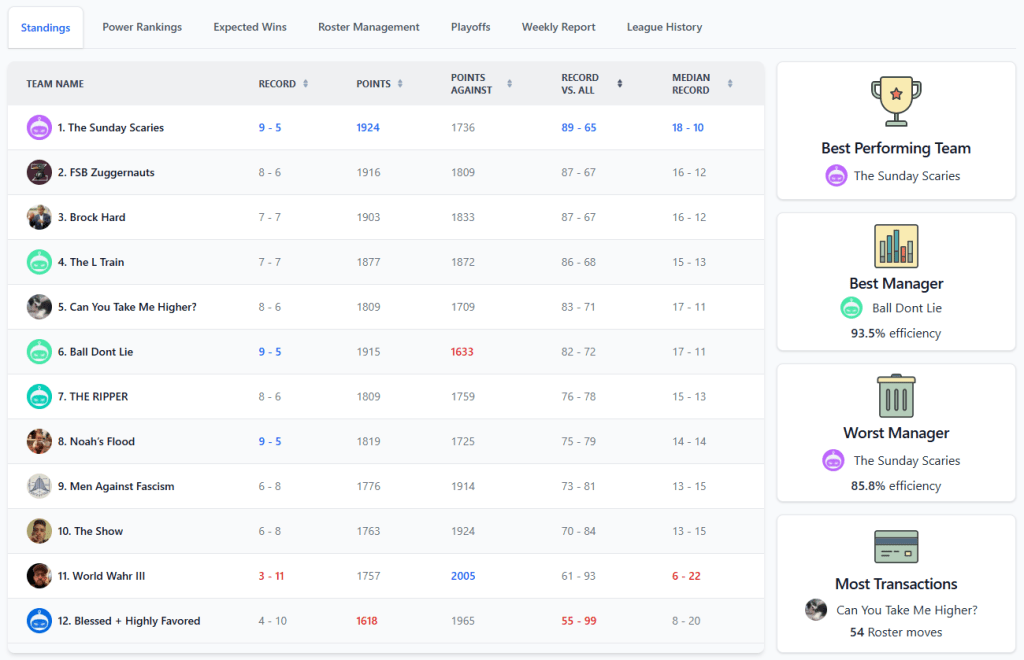
Task: Click The Sunday Scaries avatar in standings row 1
Action: tap(39, 127)
